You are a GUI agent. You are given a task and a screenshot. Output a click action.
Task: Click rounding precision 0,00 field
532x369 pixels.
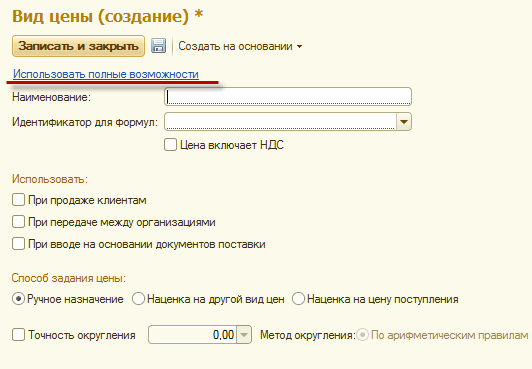click(x=193, y=335)
